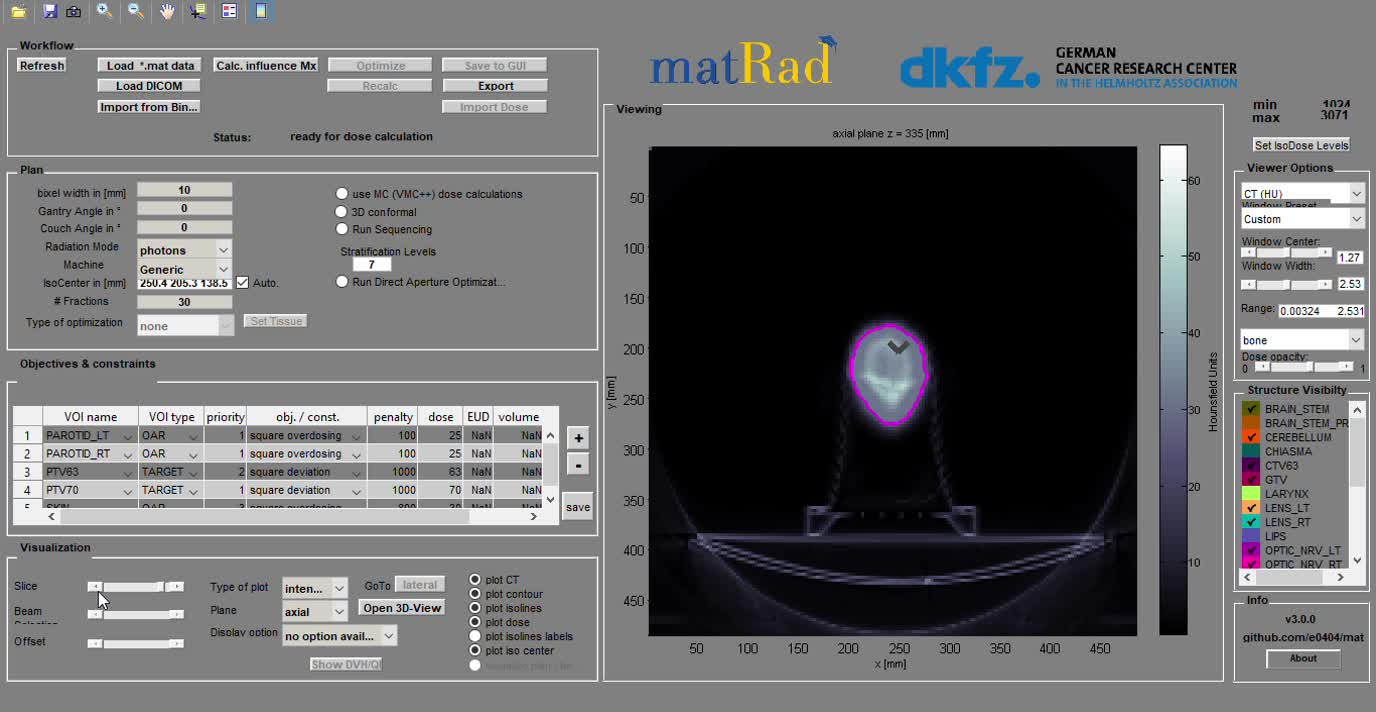Click Load *.mat data
Image resolution: width=1376 pixels, height=712 pixels.
(x=150, y=66)
